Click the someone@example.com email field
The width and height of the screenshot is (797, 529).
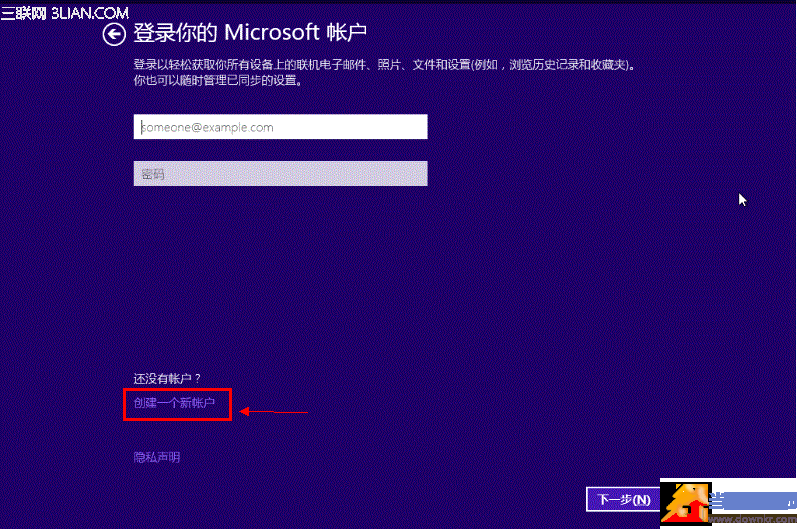(x=281, y=127)
